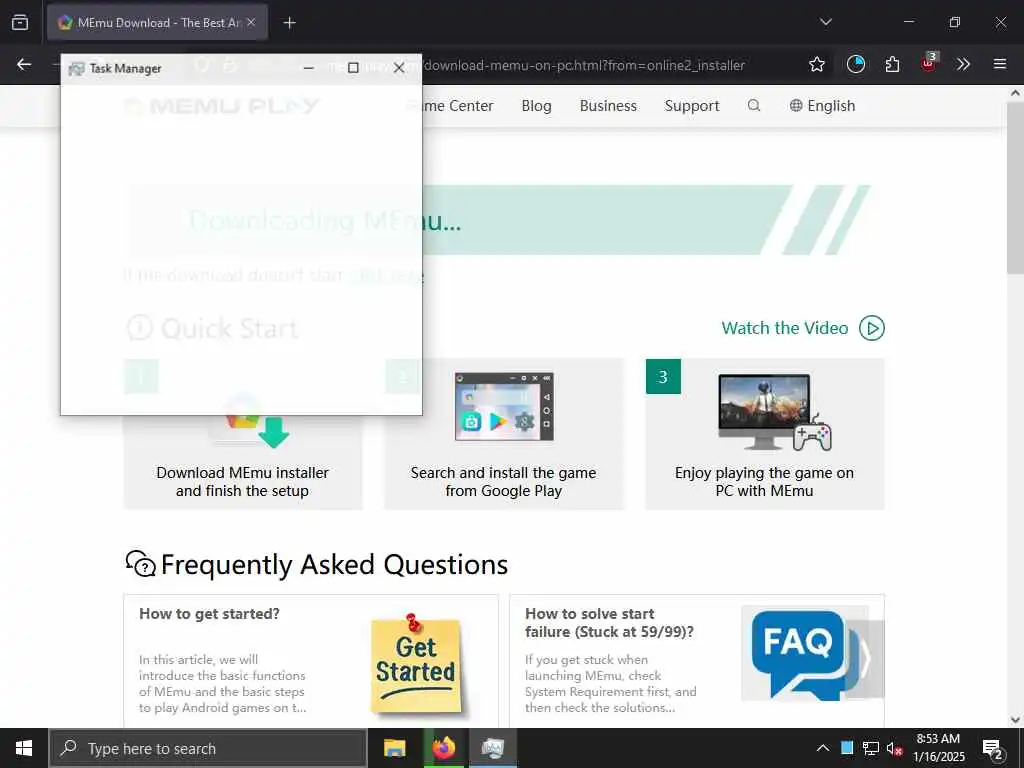Open the notifications action center
Viewport: 1024px width, 768px height.
[993, 748]
